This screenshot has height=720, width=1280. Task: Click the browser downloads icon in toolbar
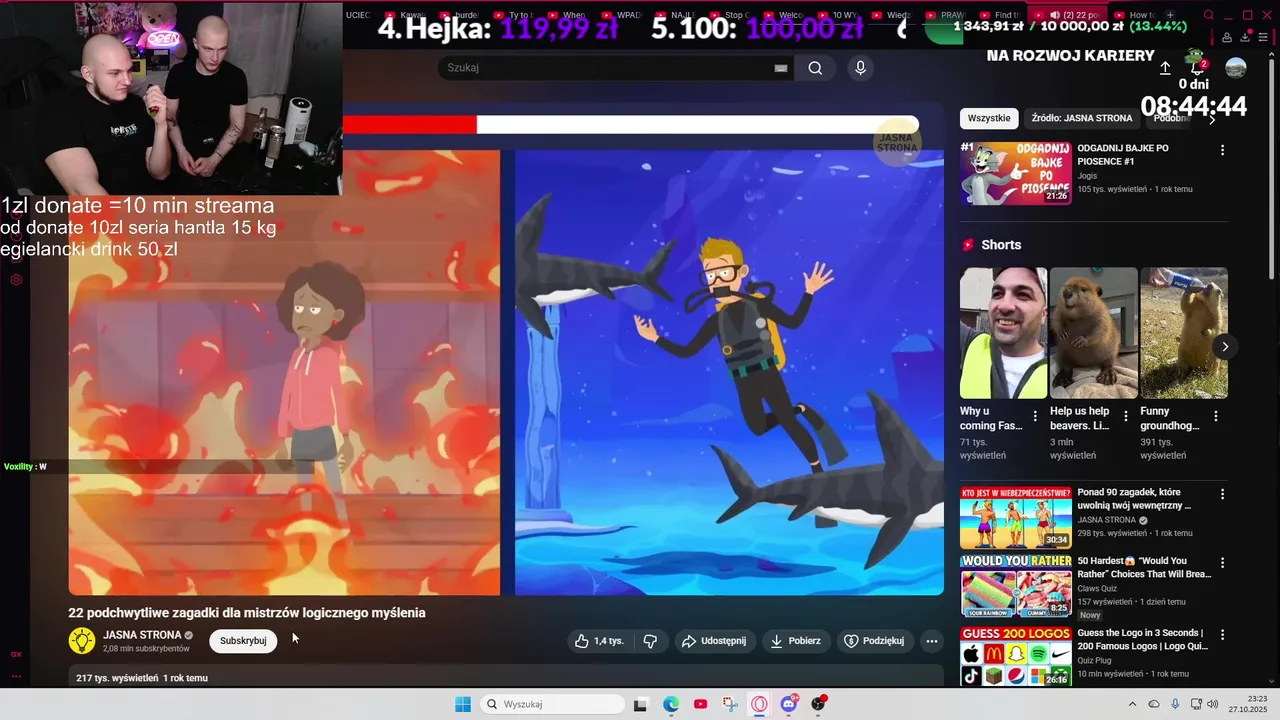point(1245,37)
